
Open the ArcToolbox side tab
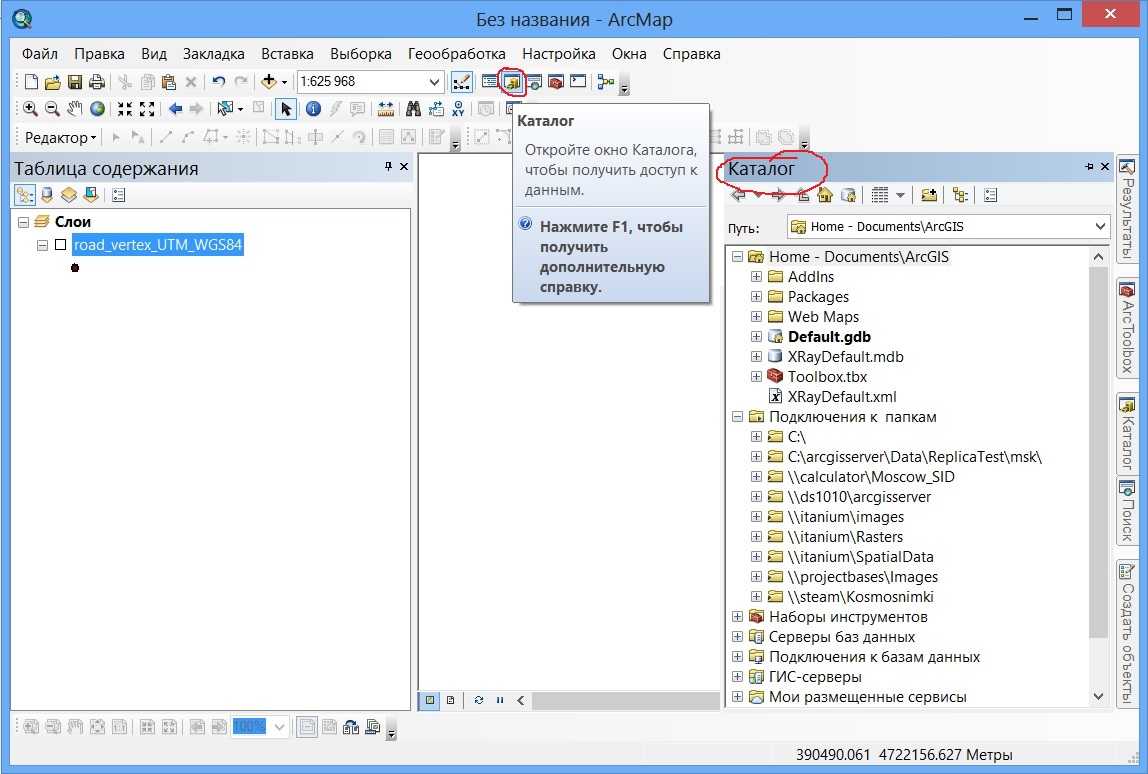coord(1128,329)
